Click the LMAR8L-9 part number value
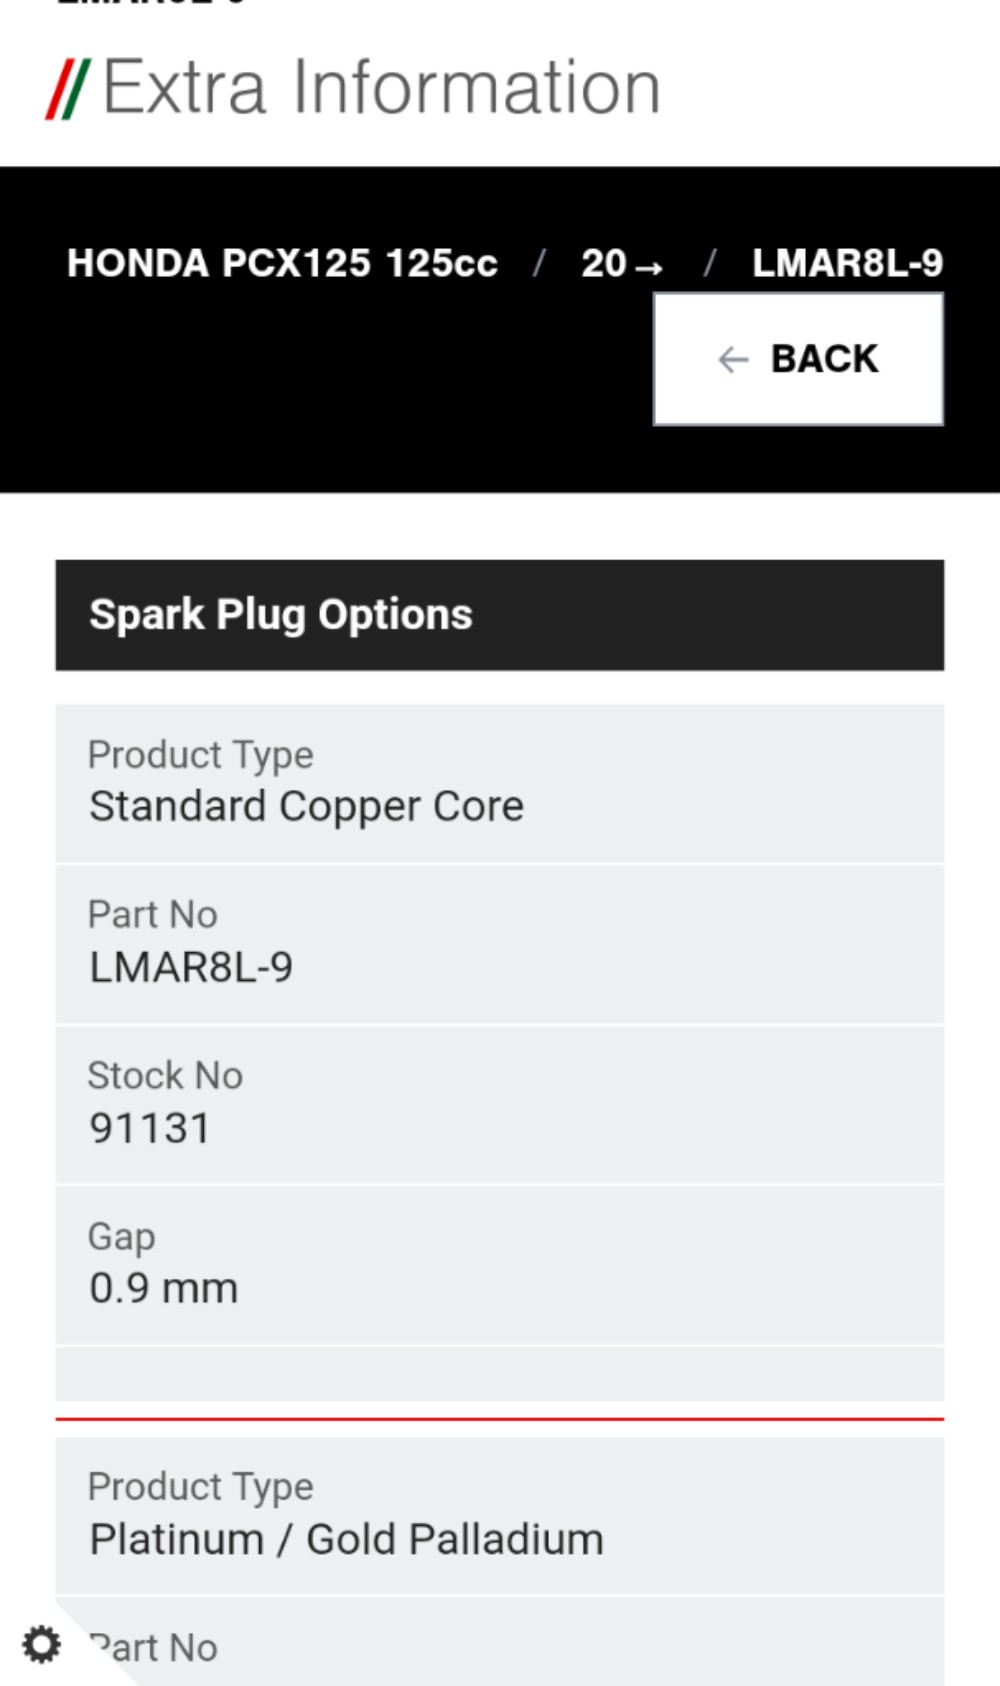 pyautogui.click(x=191, y=967)
